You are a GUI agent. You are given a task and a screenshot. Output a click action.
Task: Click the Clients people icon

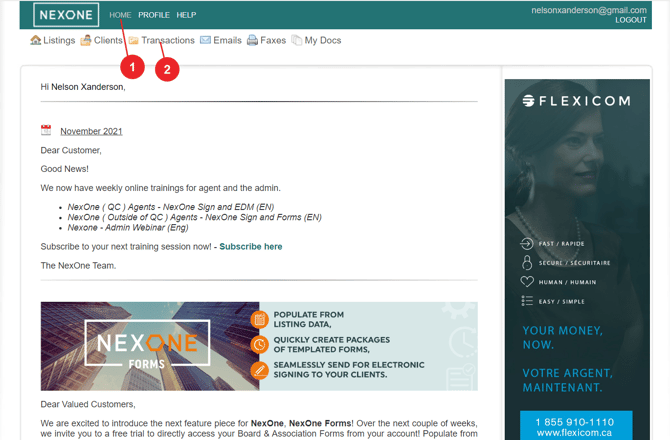86,40
